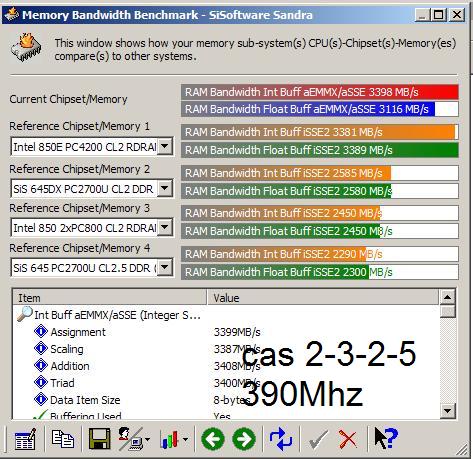Viewport: 473px width, 459px height.
Task: Click the grey checkmark OK icon
Action: (x=318, y=440)
